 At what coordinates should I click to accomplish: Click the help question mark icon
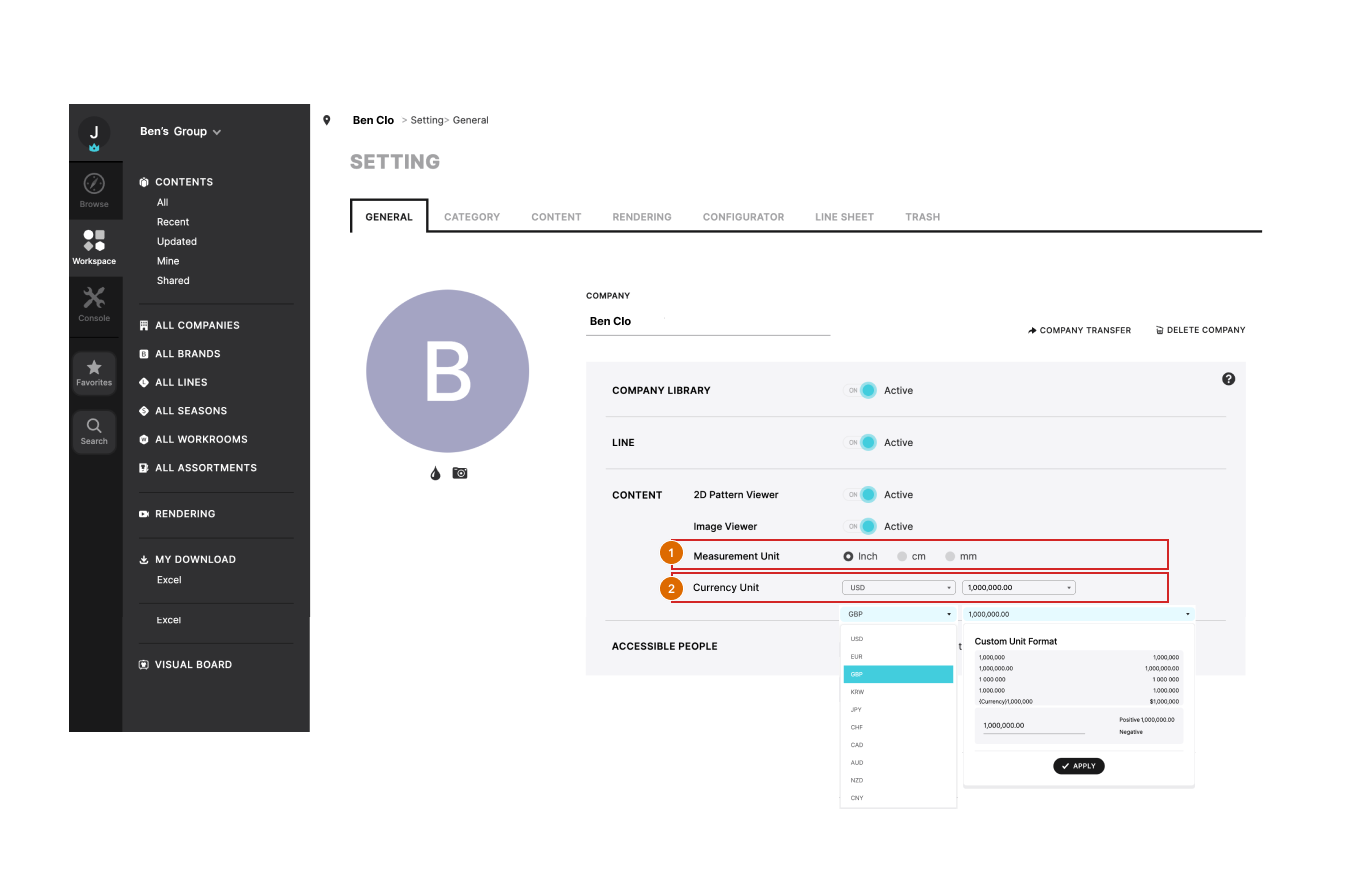[1228, 379]
